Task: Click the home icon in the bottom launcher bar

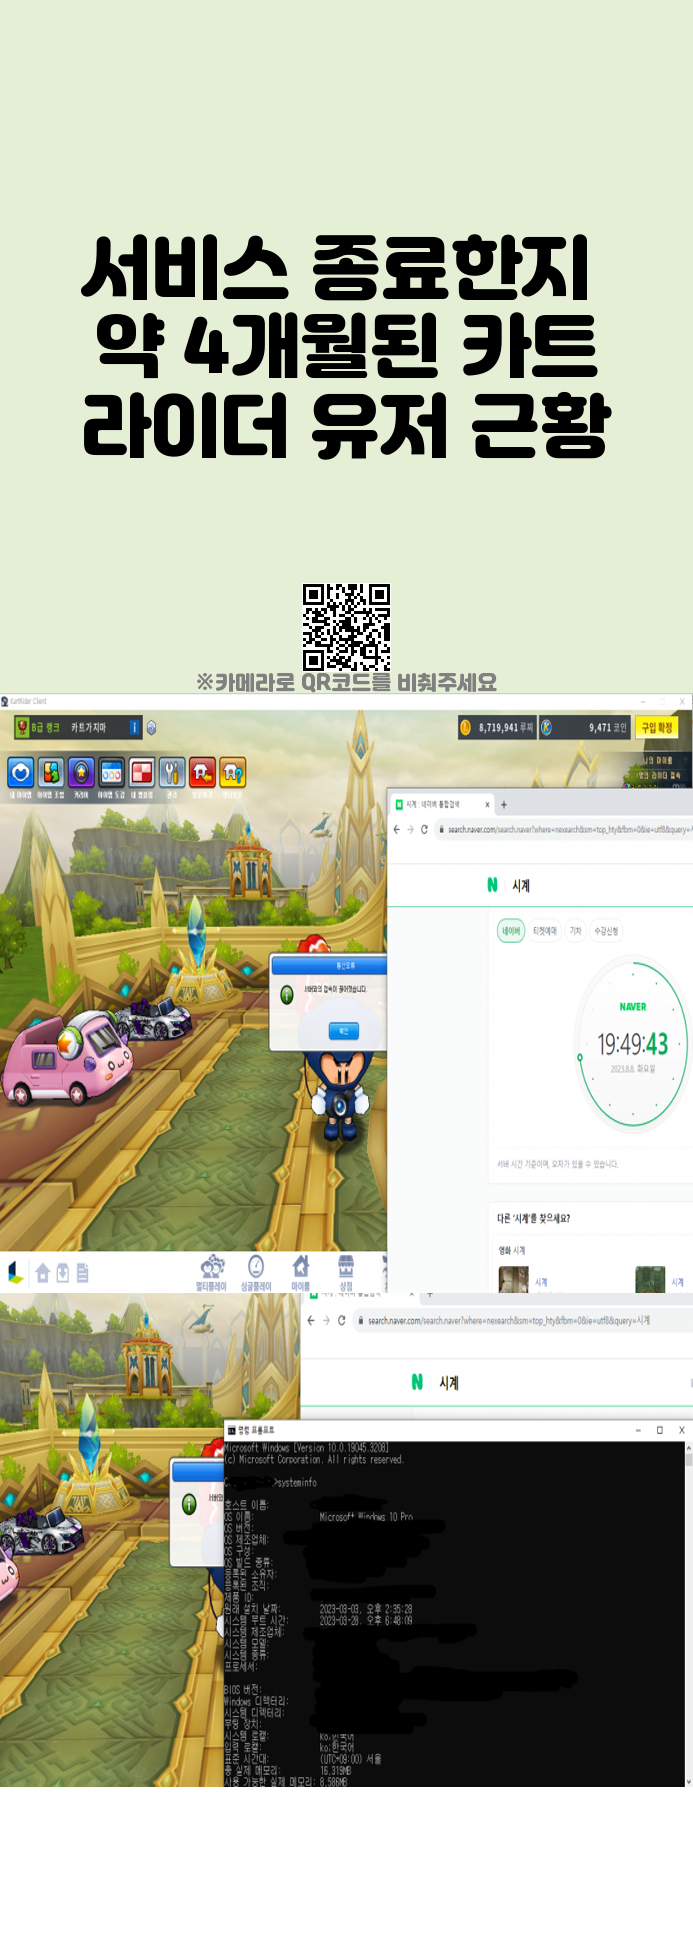Action: (43, 1273)
